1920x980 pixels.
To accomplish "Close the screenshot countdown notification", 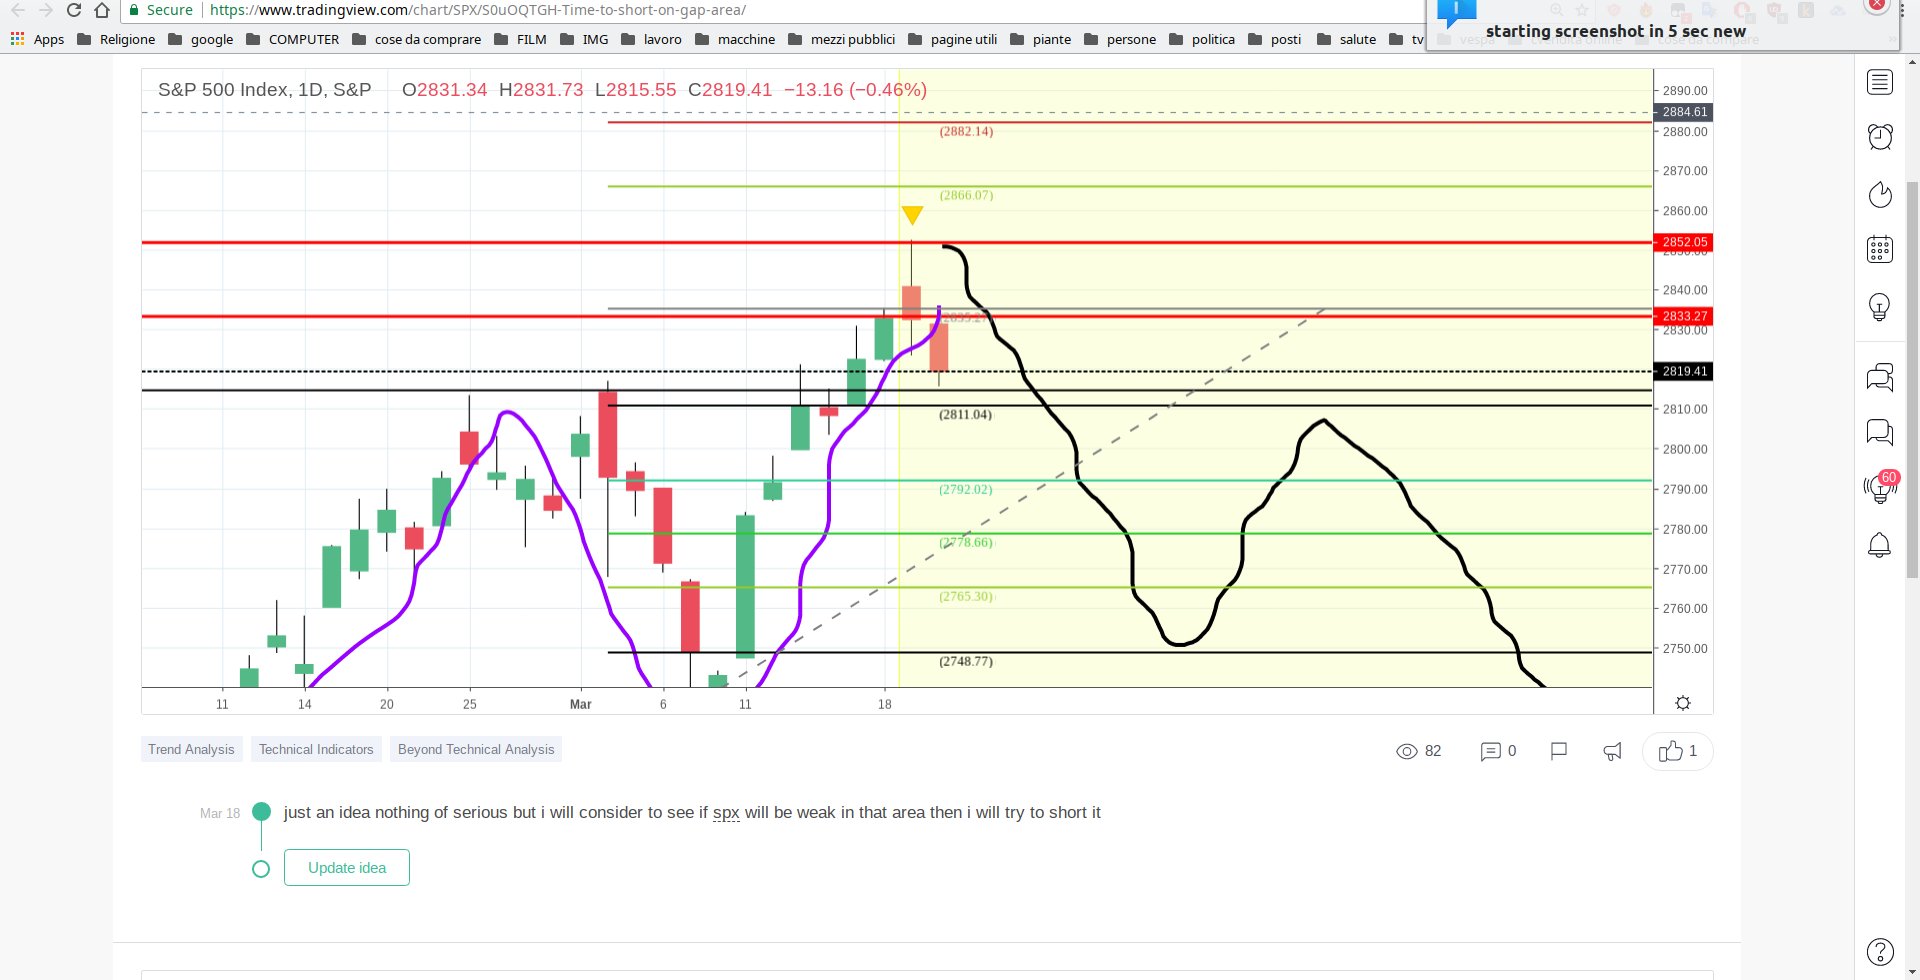I will click(1876, 4).
